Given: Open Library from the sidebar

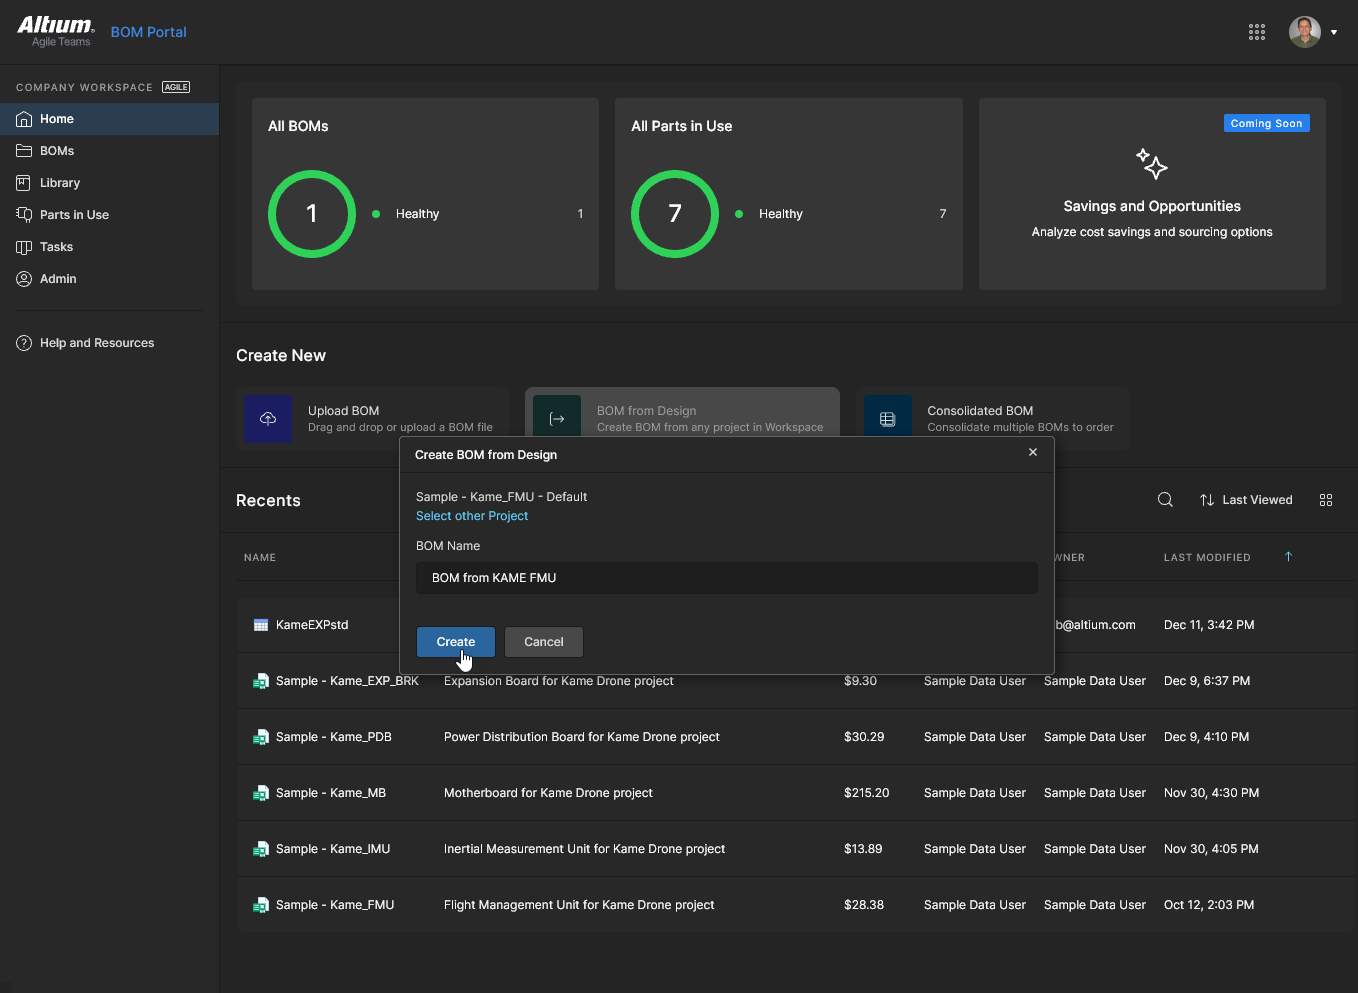Looking at the screenshot, I should pos(60,183).
